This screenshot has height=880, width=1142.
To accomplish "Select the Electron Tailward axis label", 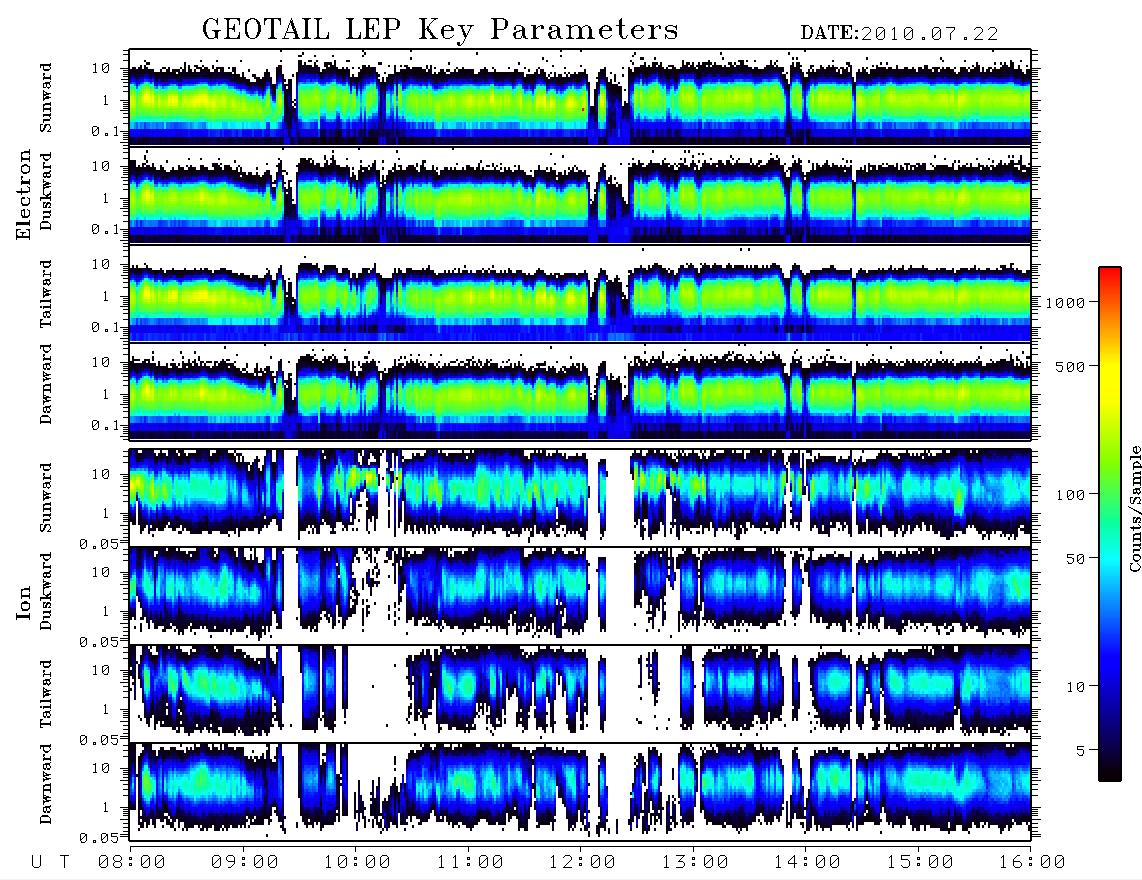I will (46, 293).
